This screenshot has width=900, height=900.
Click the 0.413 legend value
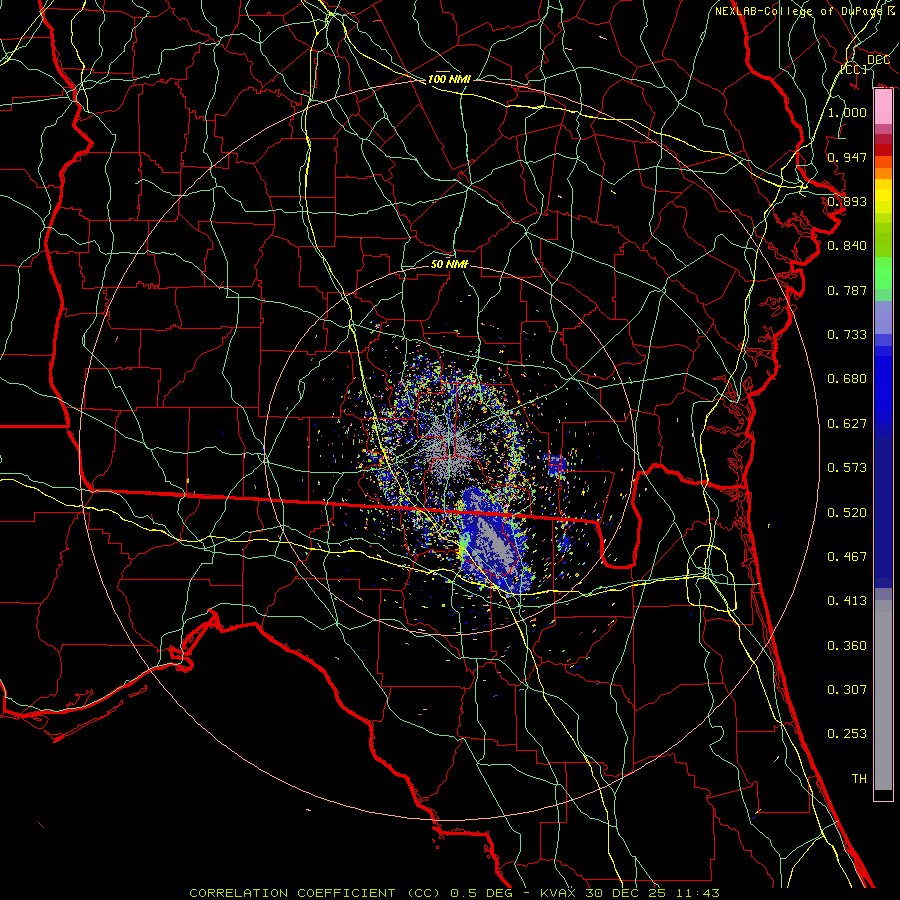(x=847, y=601)
